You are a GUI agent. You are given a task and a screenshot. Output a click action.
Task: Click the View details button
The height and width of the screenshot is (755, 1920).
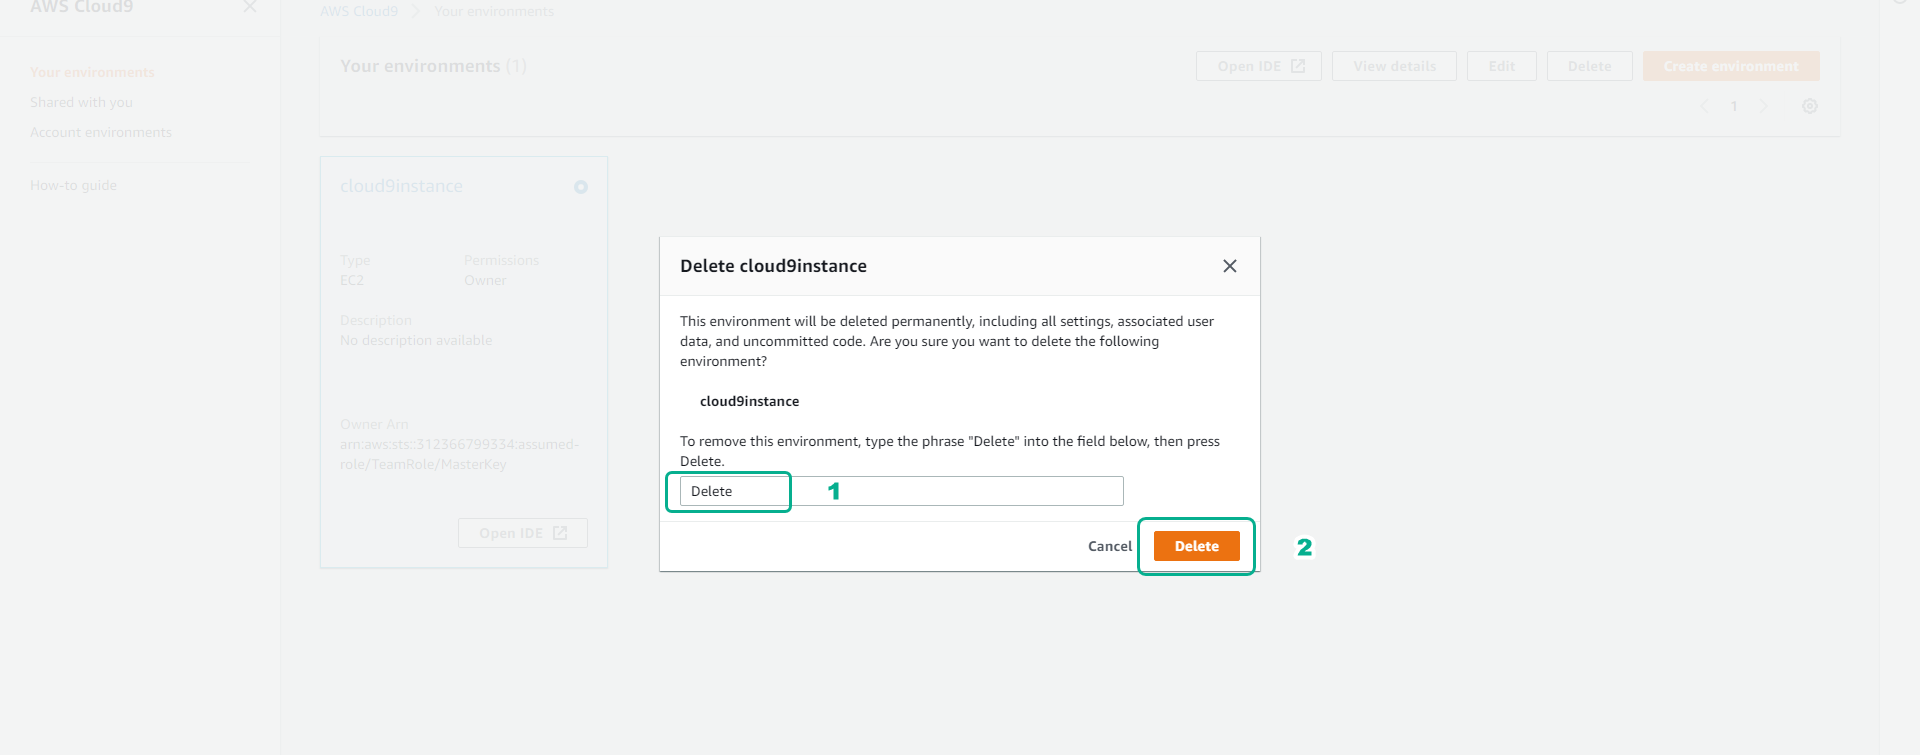pyautogui.click(x=1394, y=66)
